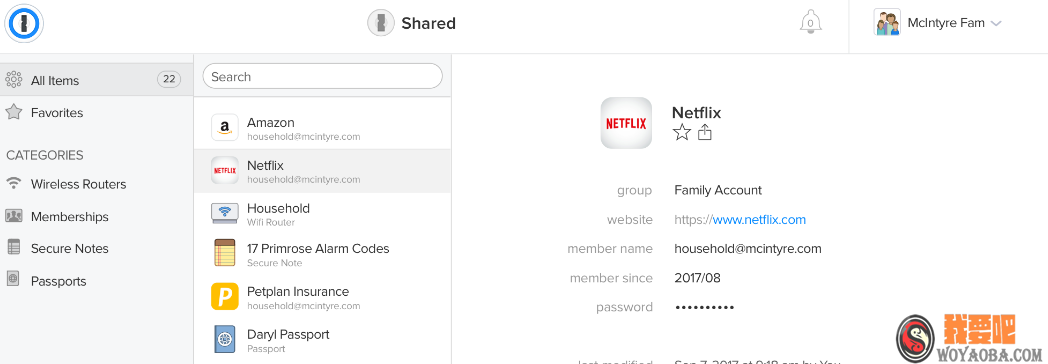
Task: Click the Passports category icon
Action: pos(13,280)
